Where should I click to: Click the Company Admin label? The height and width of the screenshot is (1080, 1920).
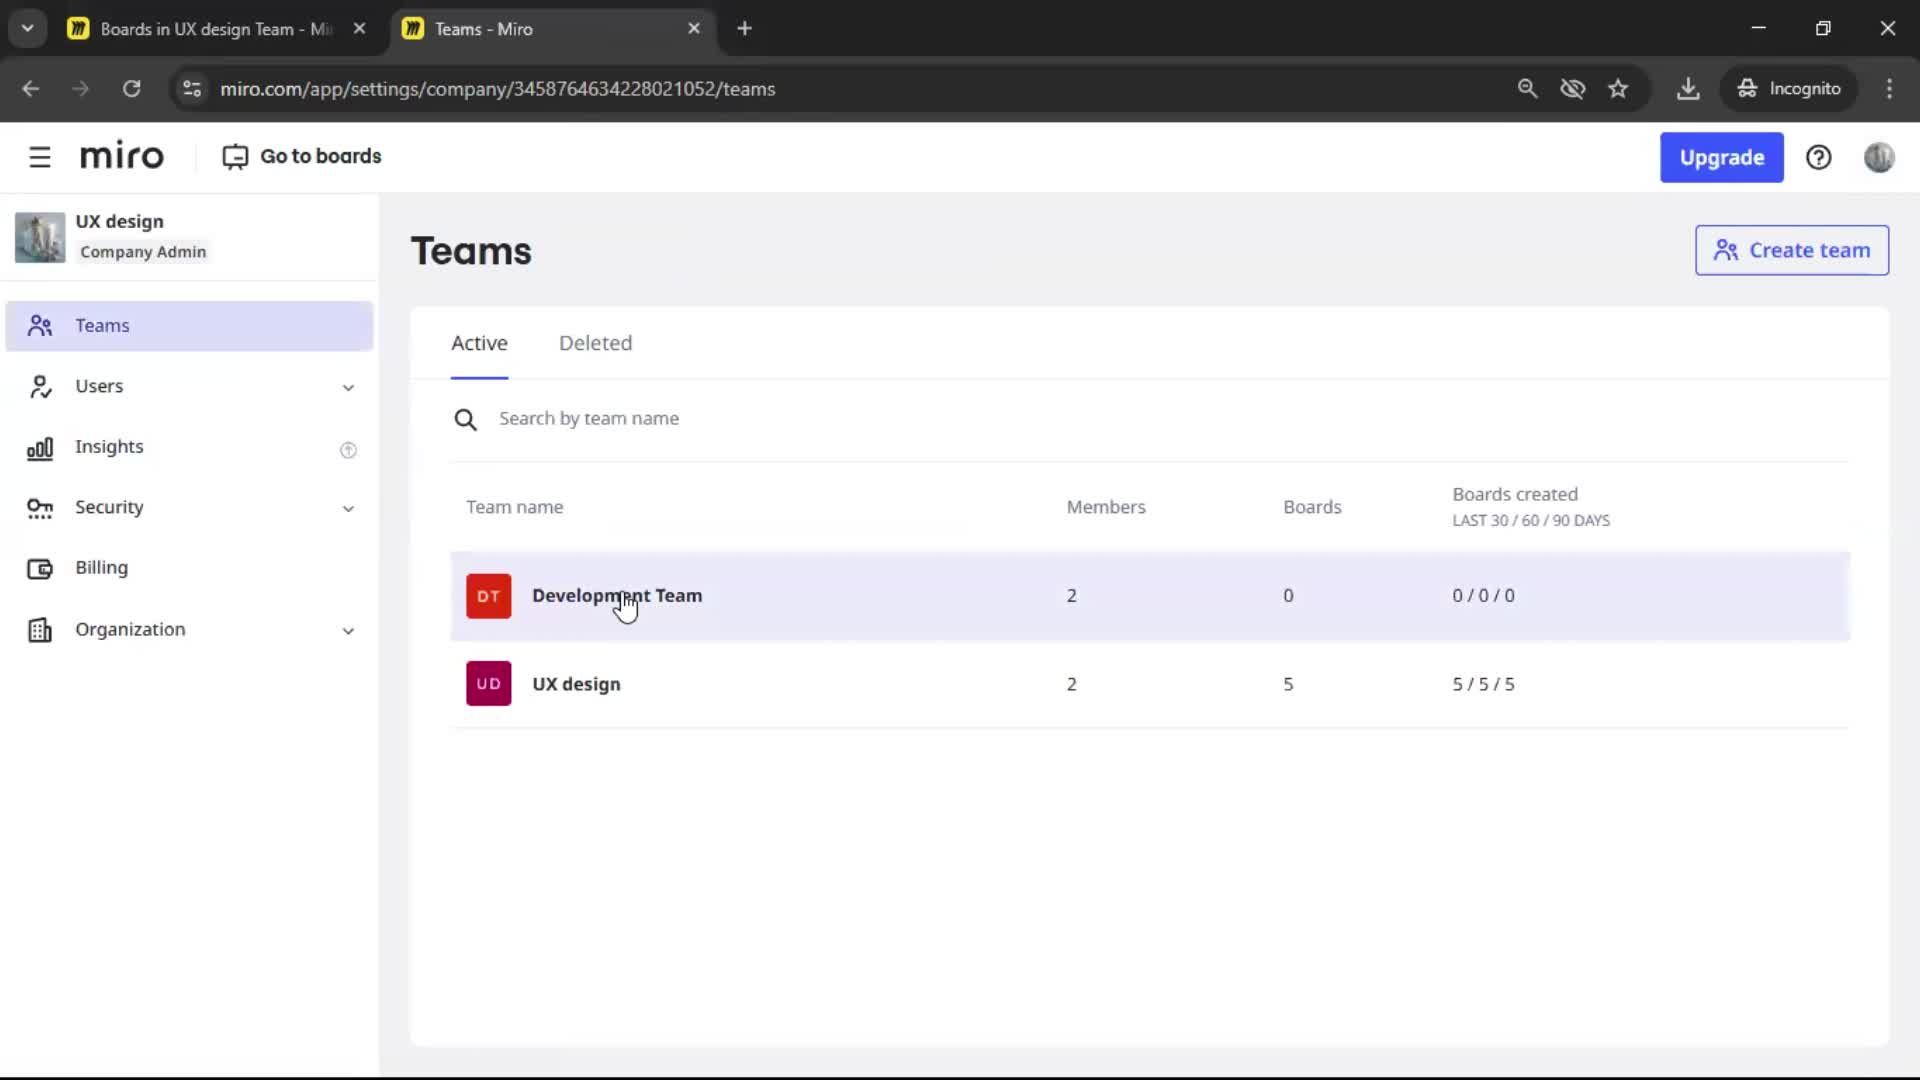point(143,252)
